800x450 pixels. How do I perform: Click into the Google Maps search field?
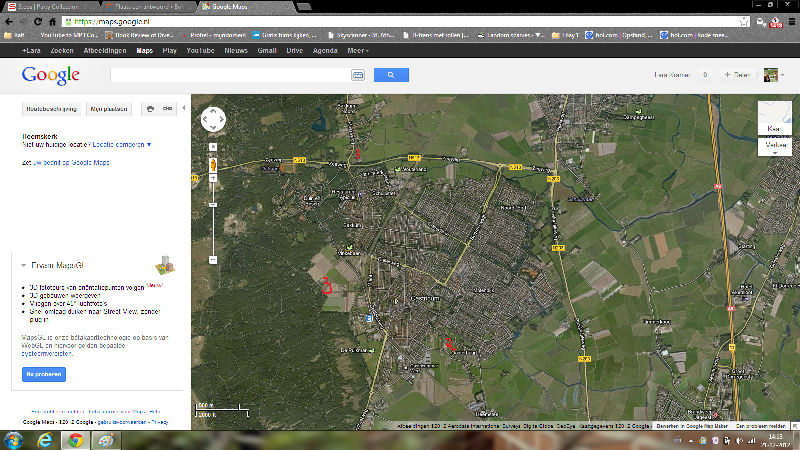[x=231, y=75]
